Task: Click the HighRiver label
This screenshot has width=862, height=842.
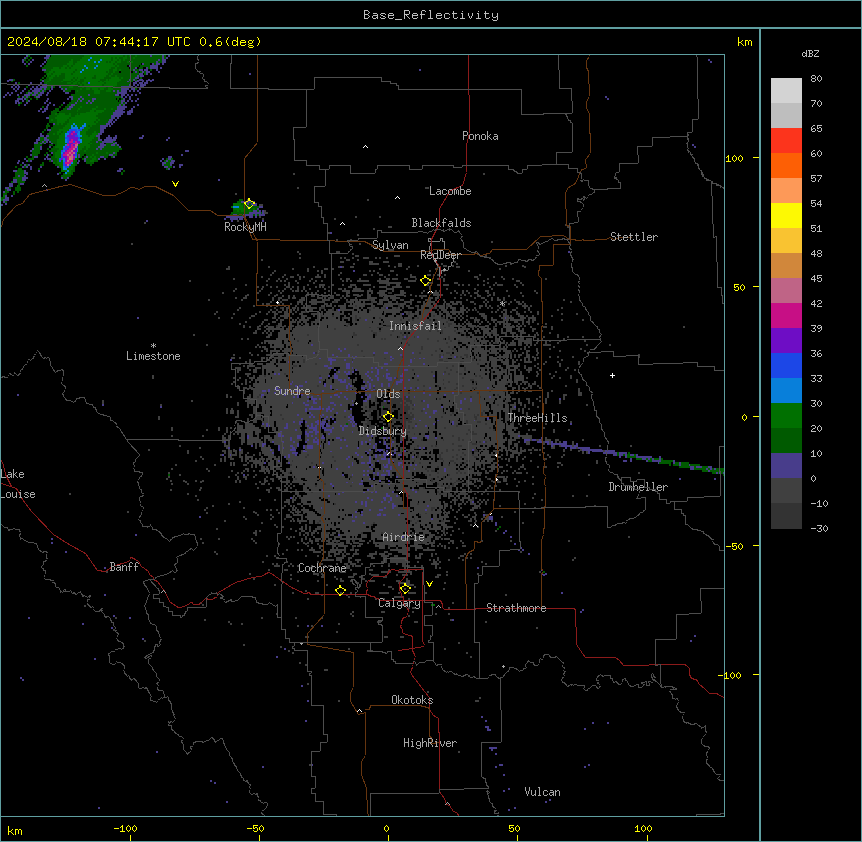Action: tap(430, 743)
